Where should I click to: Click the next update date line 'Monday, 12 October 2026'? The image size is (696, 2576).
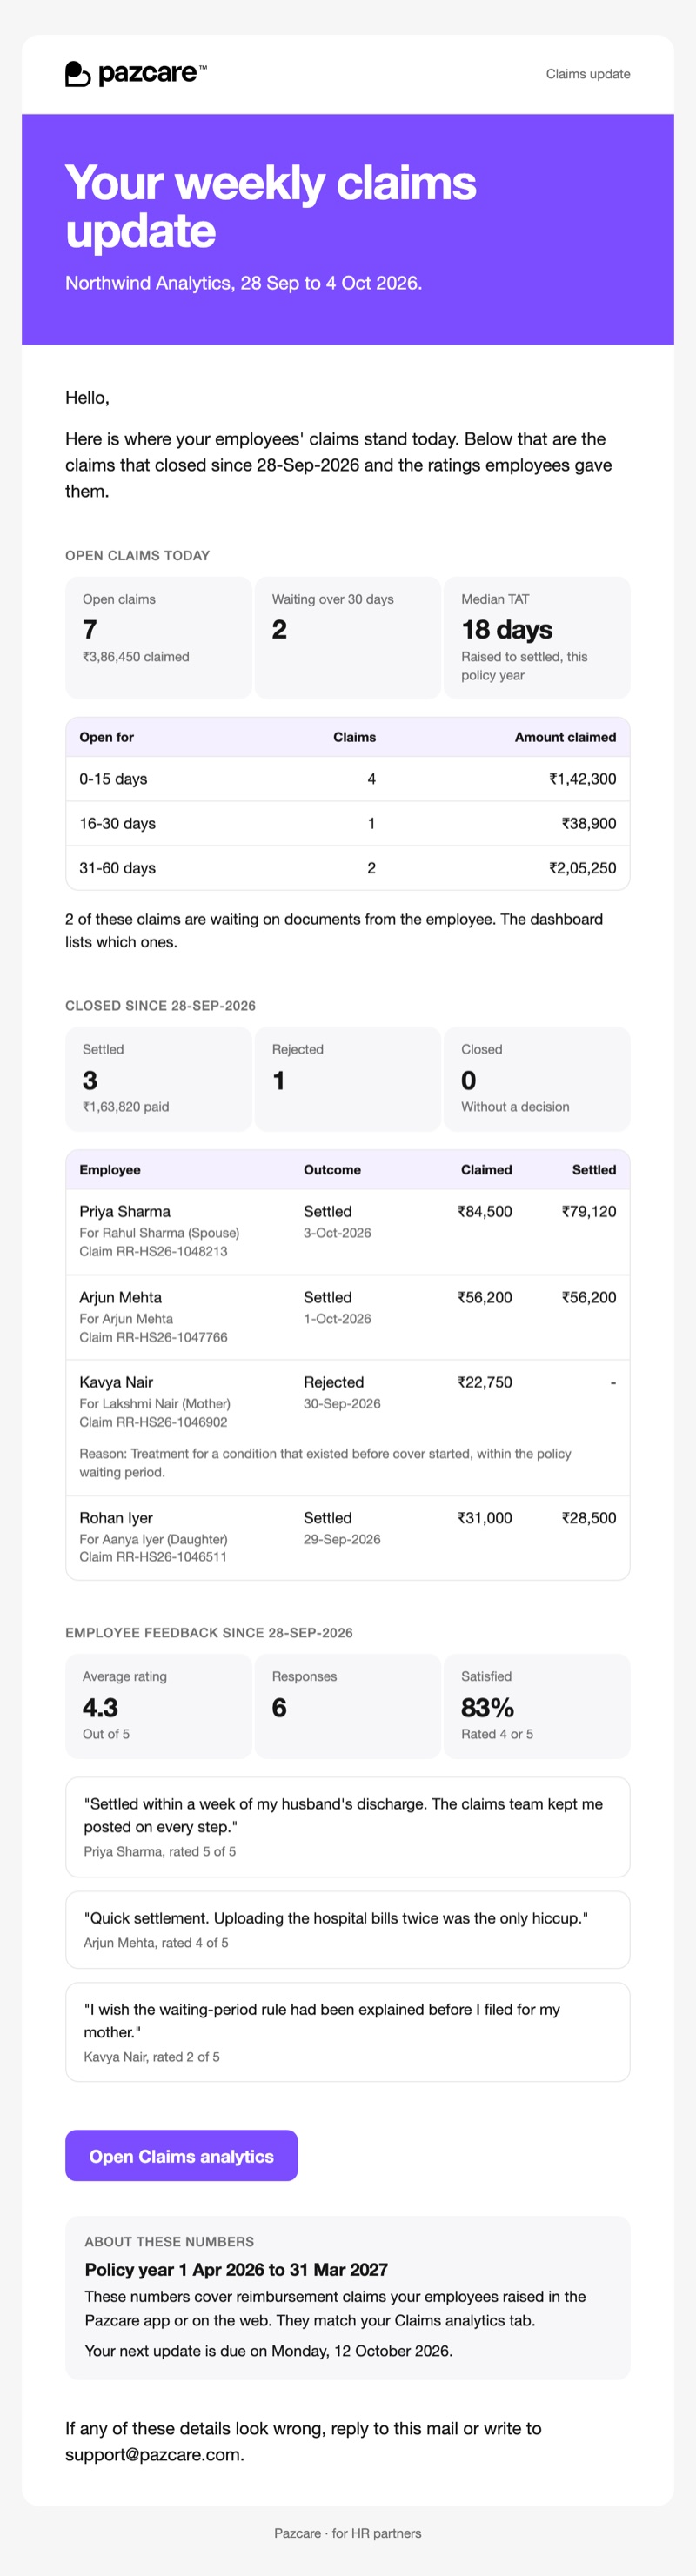coord(268,2351)
